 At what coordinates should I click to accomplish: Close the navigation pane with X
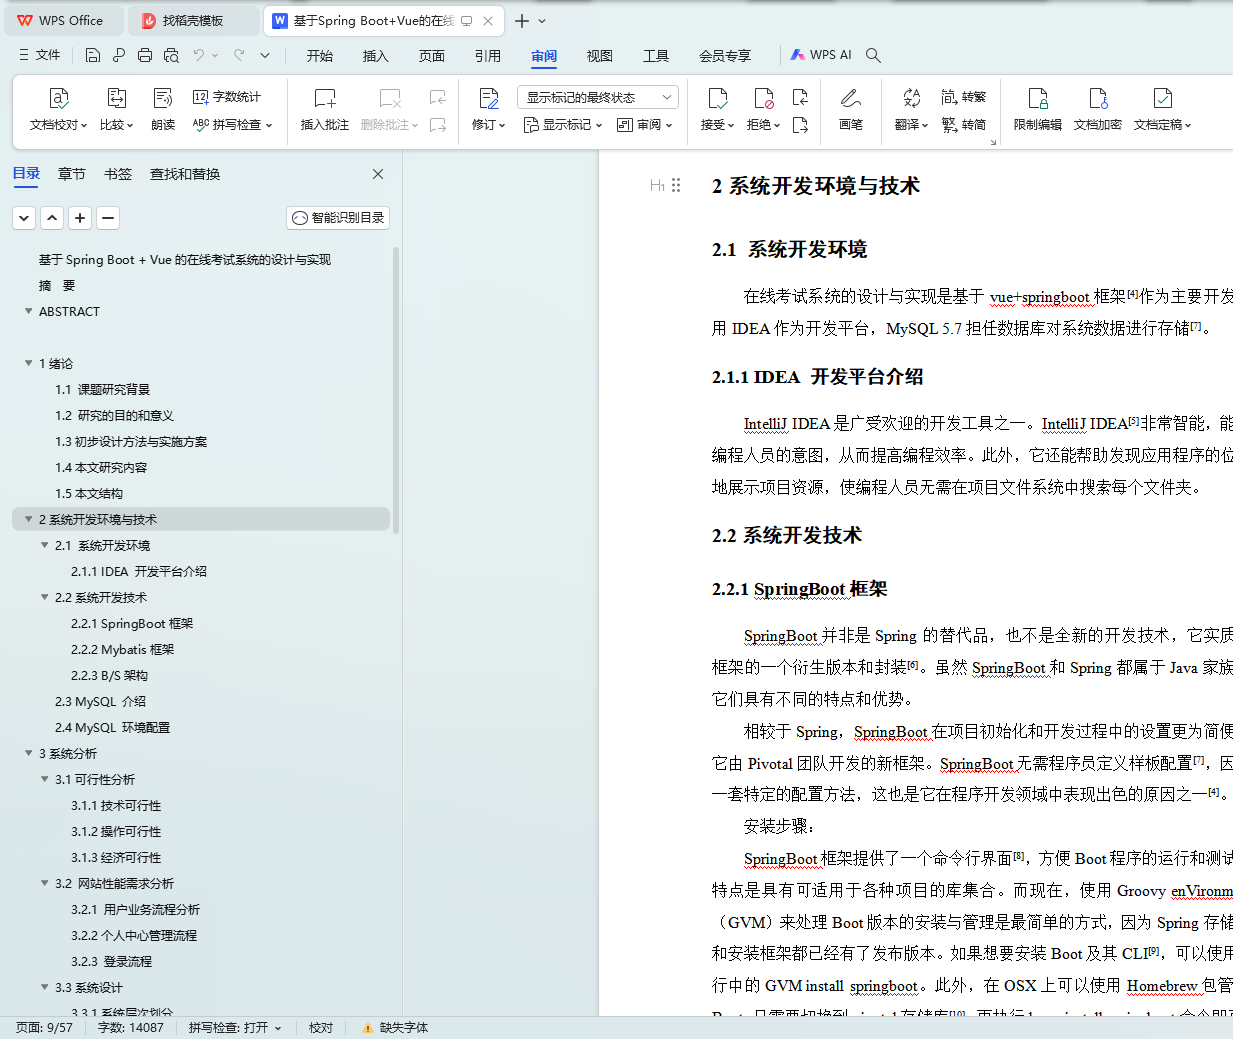point(378,174)
